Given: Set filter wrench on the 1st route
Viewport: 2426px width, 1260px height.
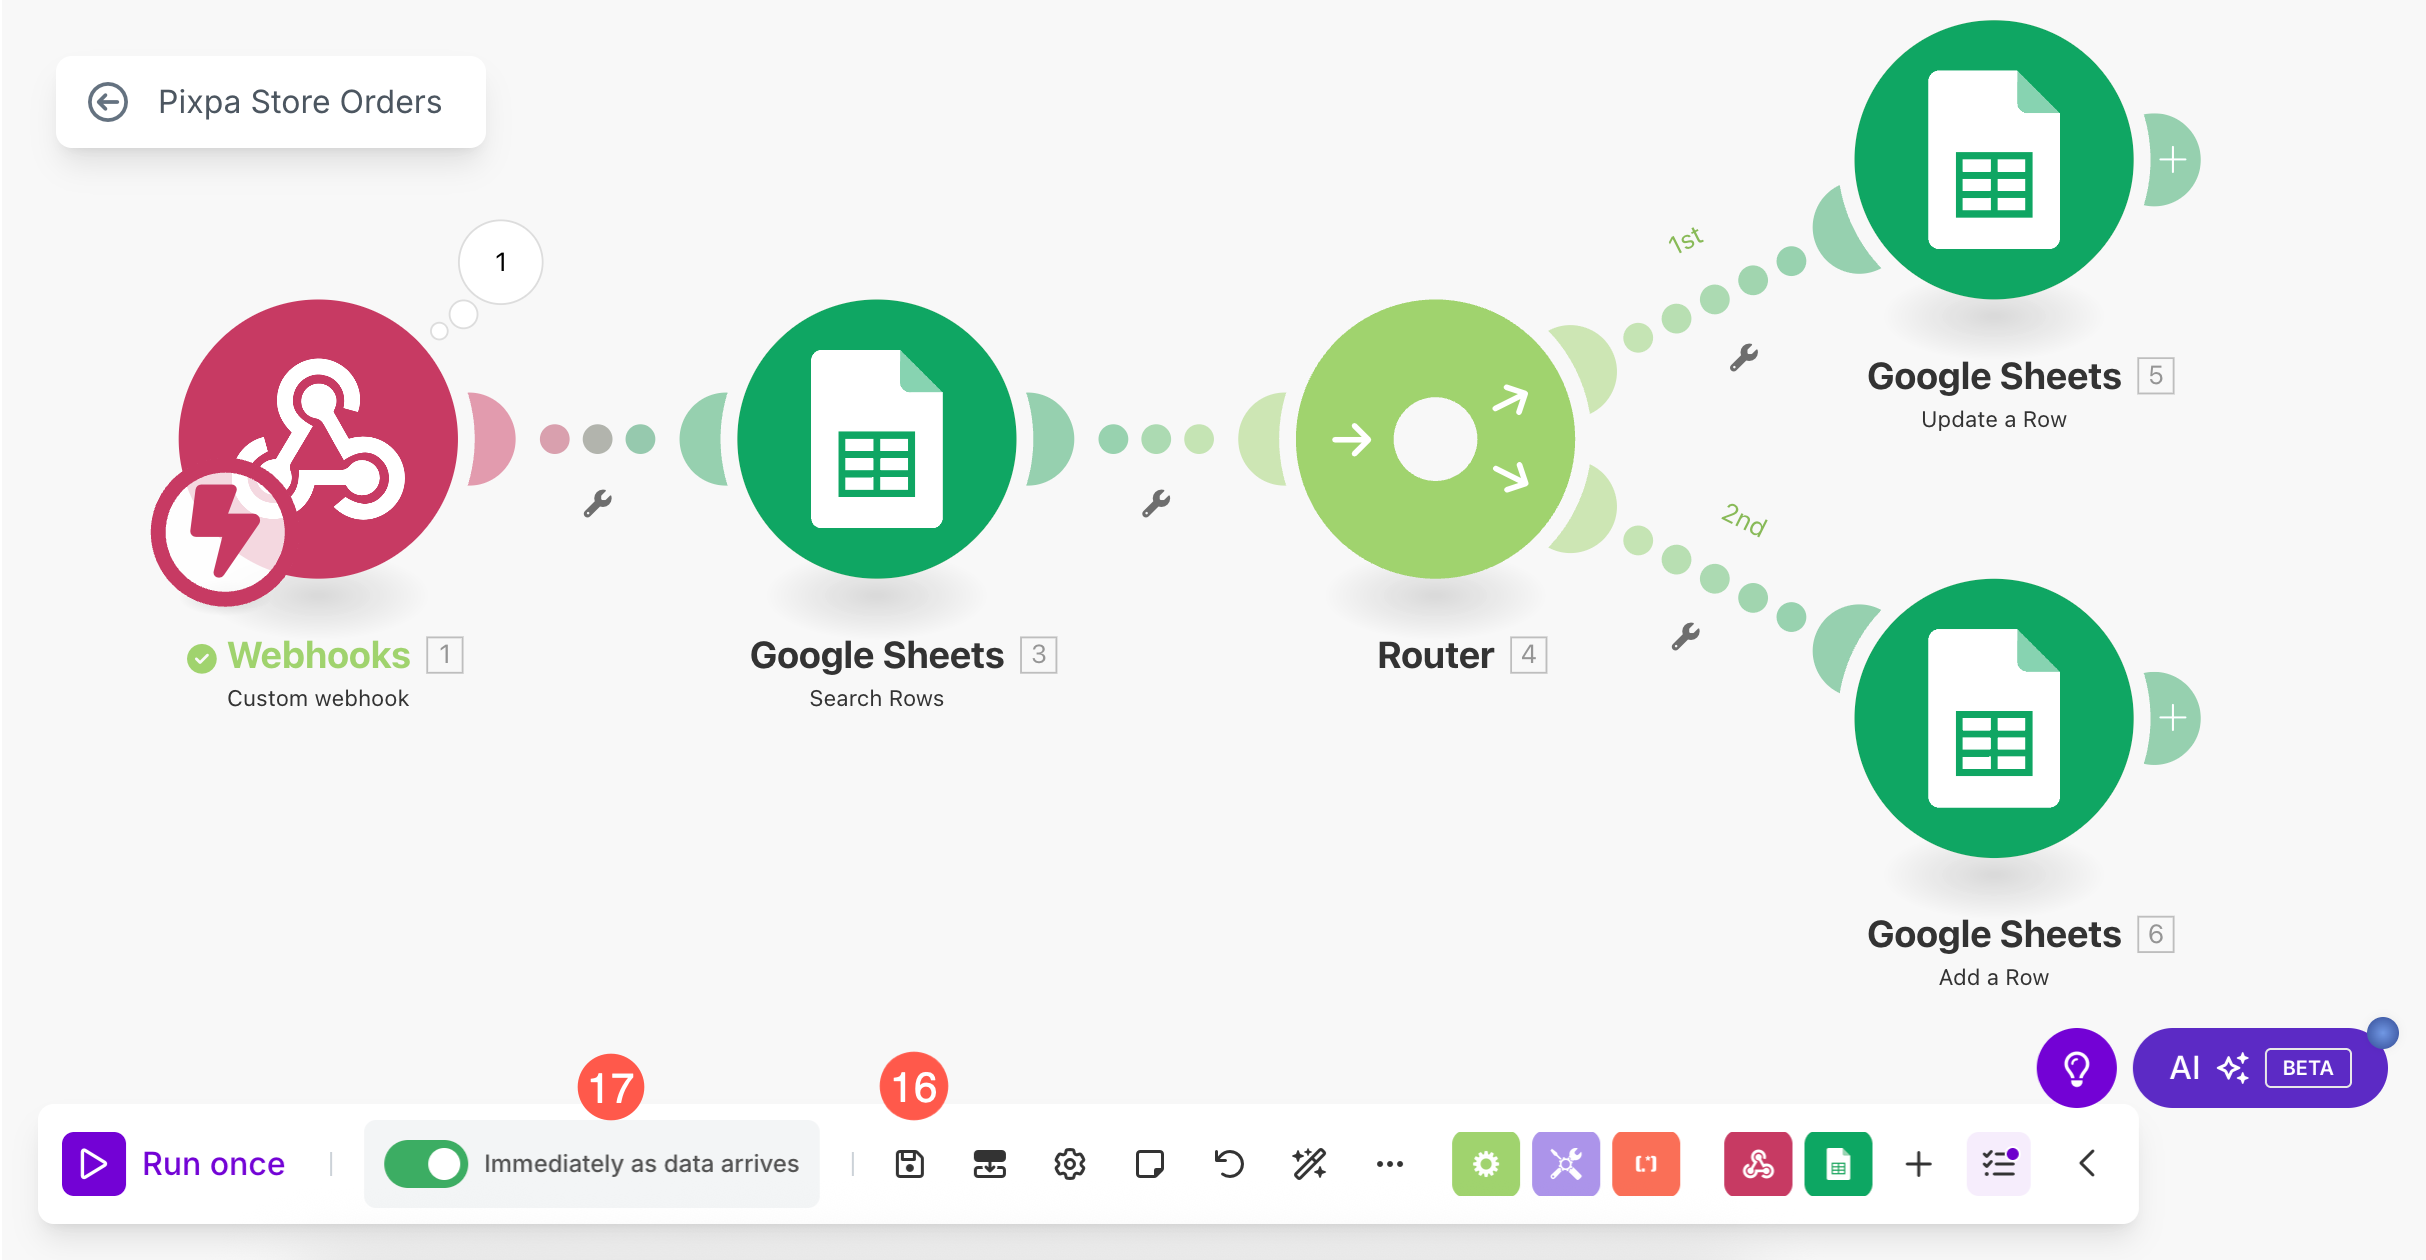Looking at the screenshot, I should [x=1744, y=358].
